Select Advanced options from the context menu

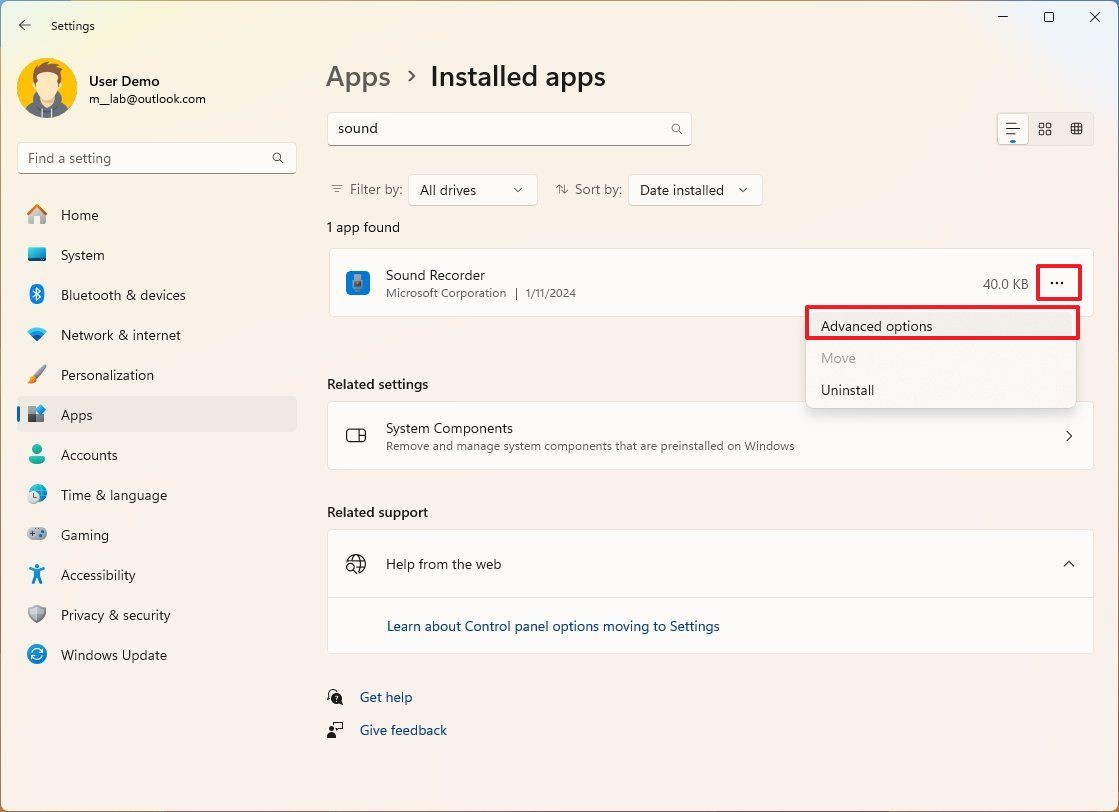pyautogui.click(x=876, y=325)
